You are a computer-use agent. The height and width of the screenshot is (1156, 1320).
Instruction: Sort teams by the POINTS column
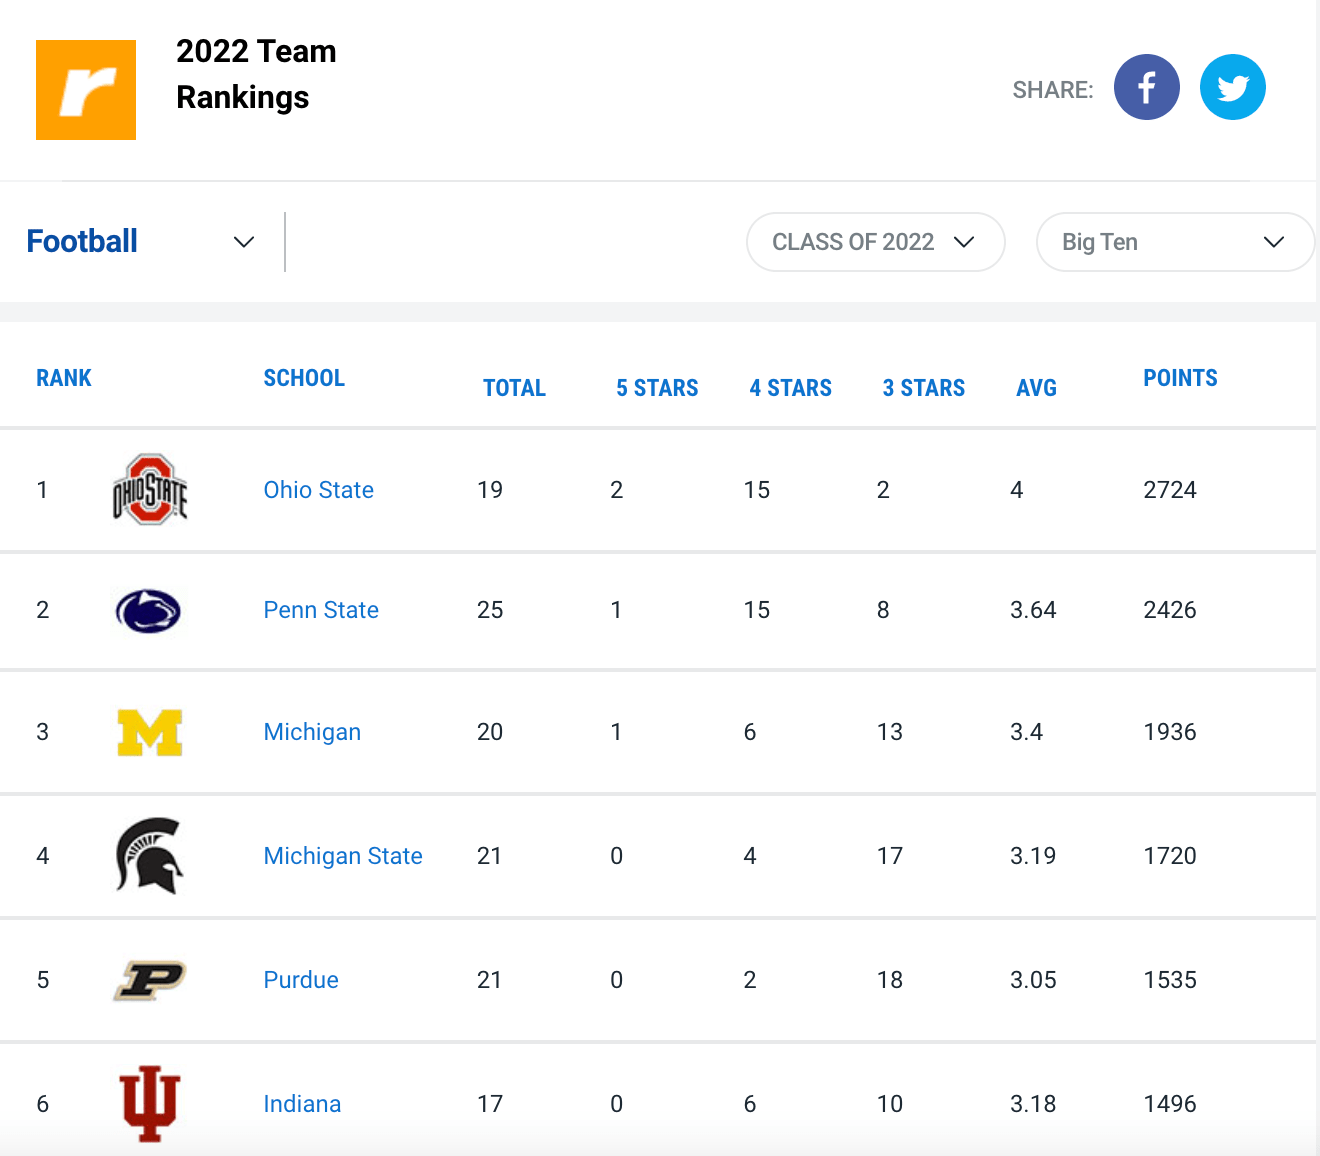pyautogui.click(x=1180, y=378)
